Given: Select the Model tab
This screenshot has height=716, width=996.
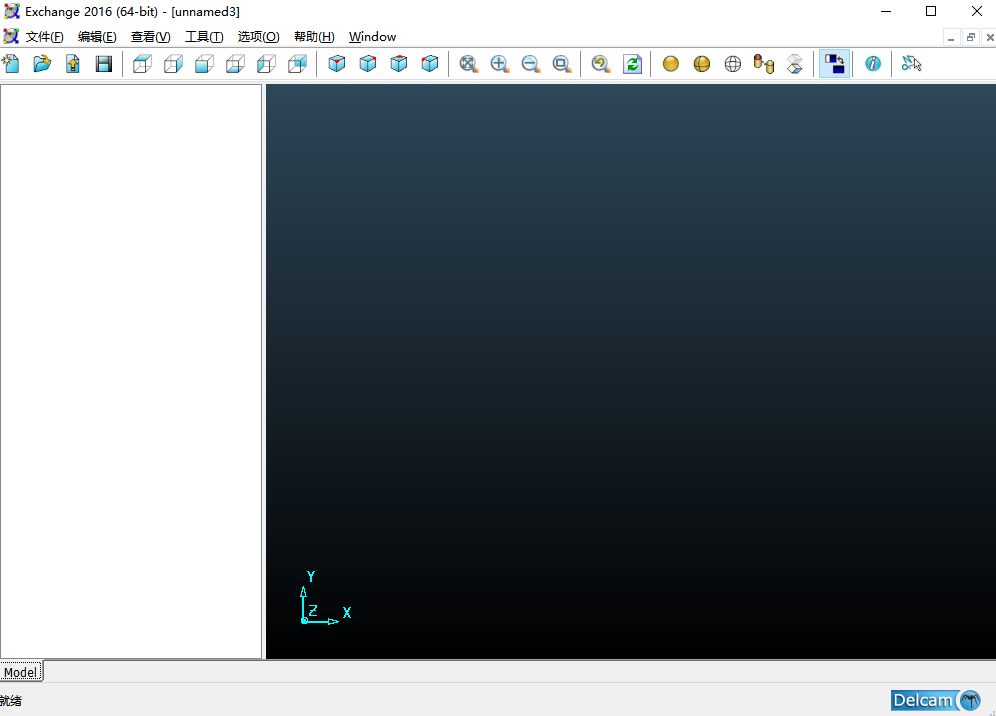Looking at the screenshot, I should coord(21,672).
